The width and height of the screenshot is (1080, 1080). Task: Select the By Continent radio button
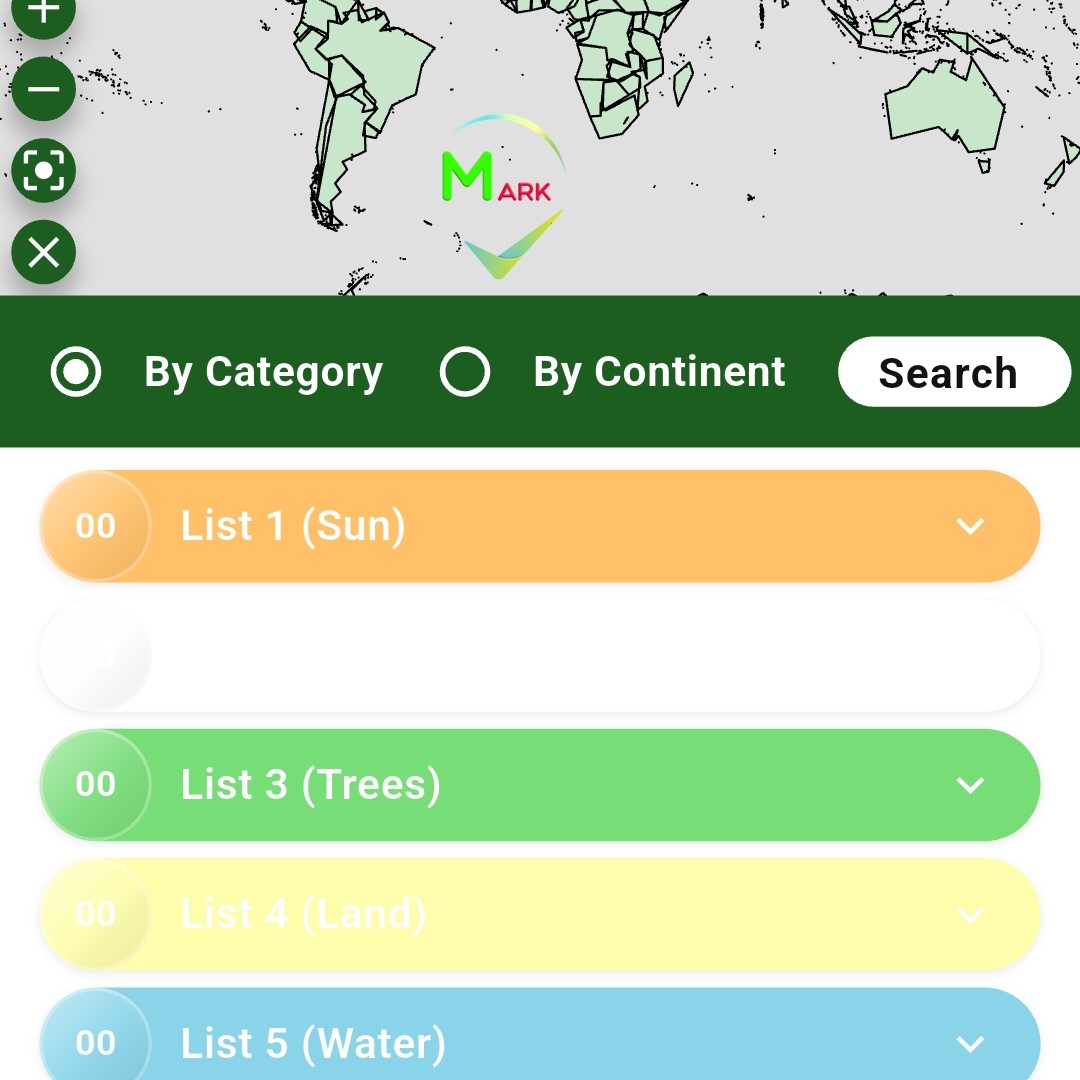pyautogui.click(x=465, y=372)
